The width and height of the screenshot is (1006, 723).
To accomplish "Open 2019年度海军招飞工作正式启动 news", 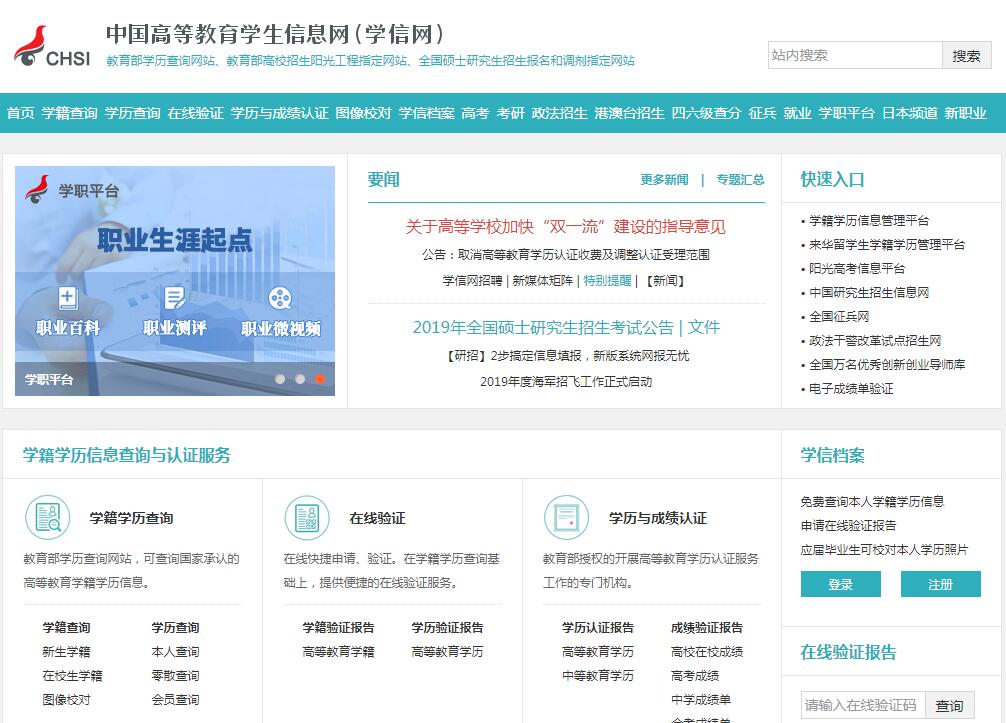I will [566, 382].
